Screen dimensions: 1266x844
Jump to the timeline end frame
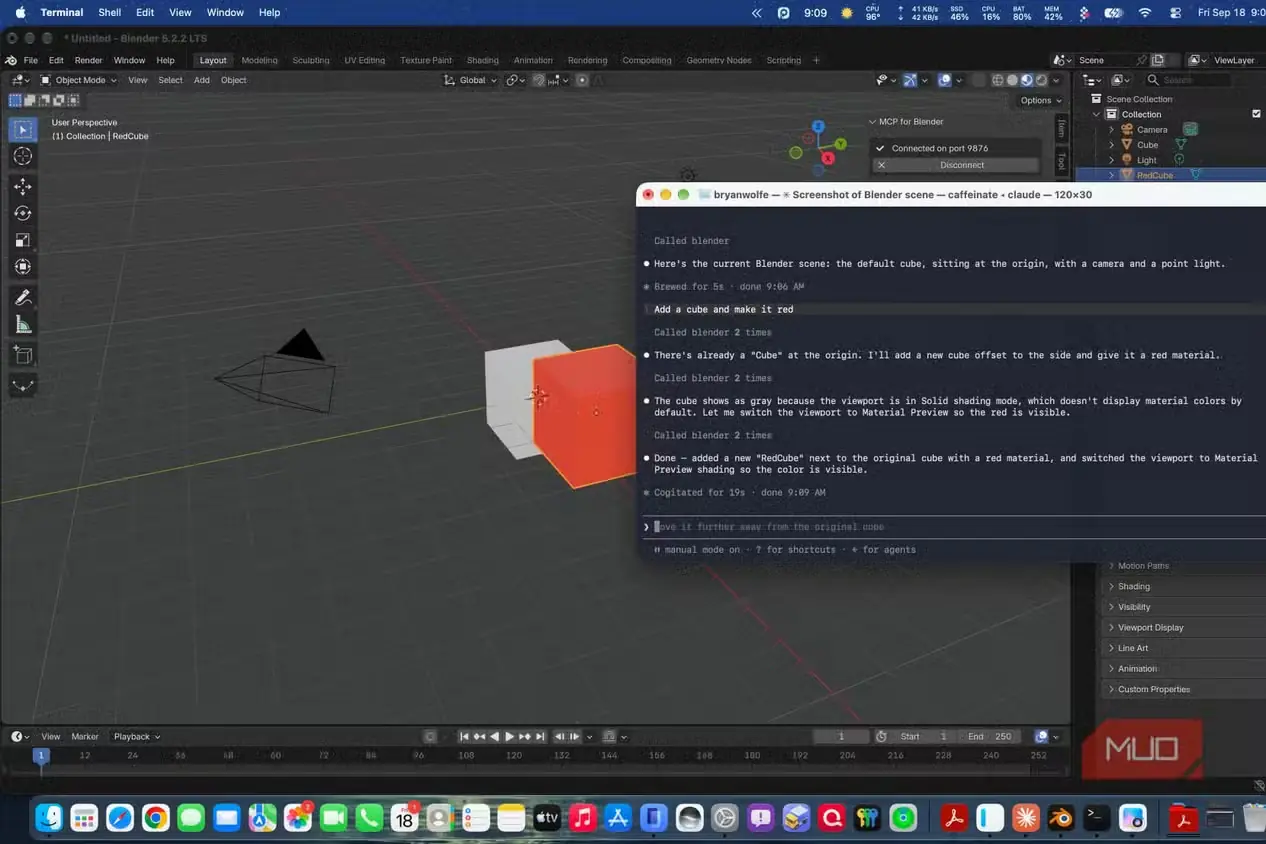(x=540, y=736)
